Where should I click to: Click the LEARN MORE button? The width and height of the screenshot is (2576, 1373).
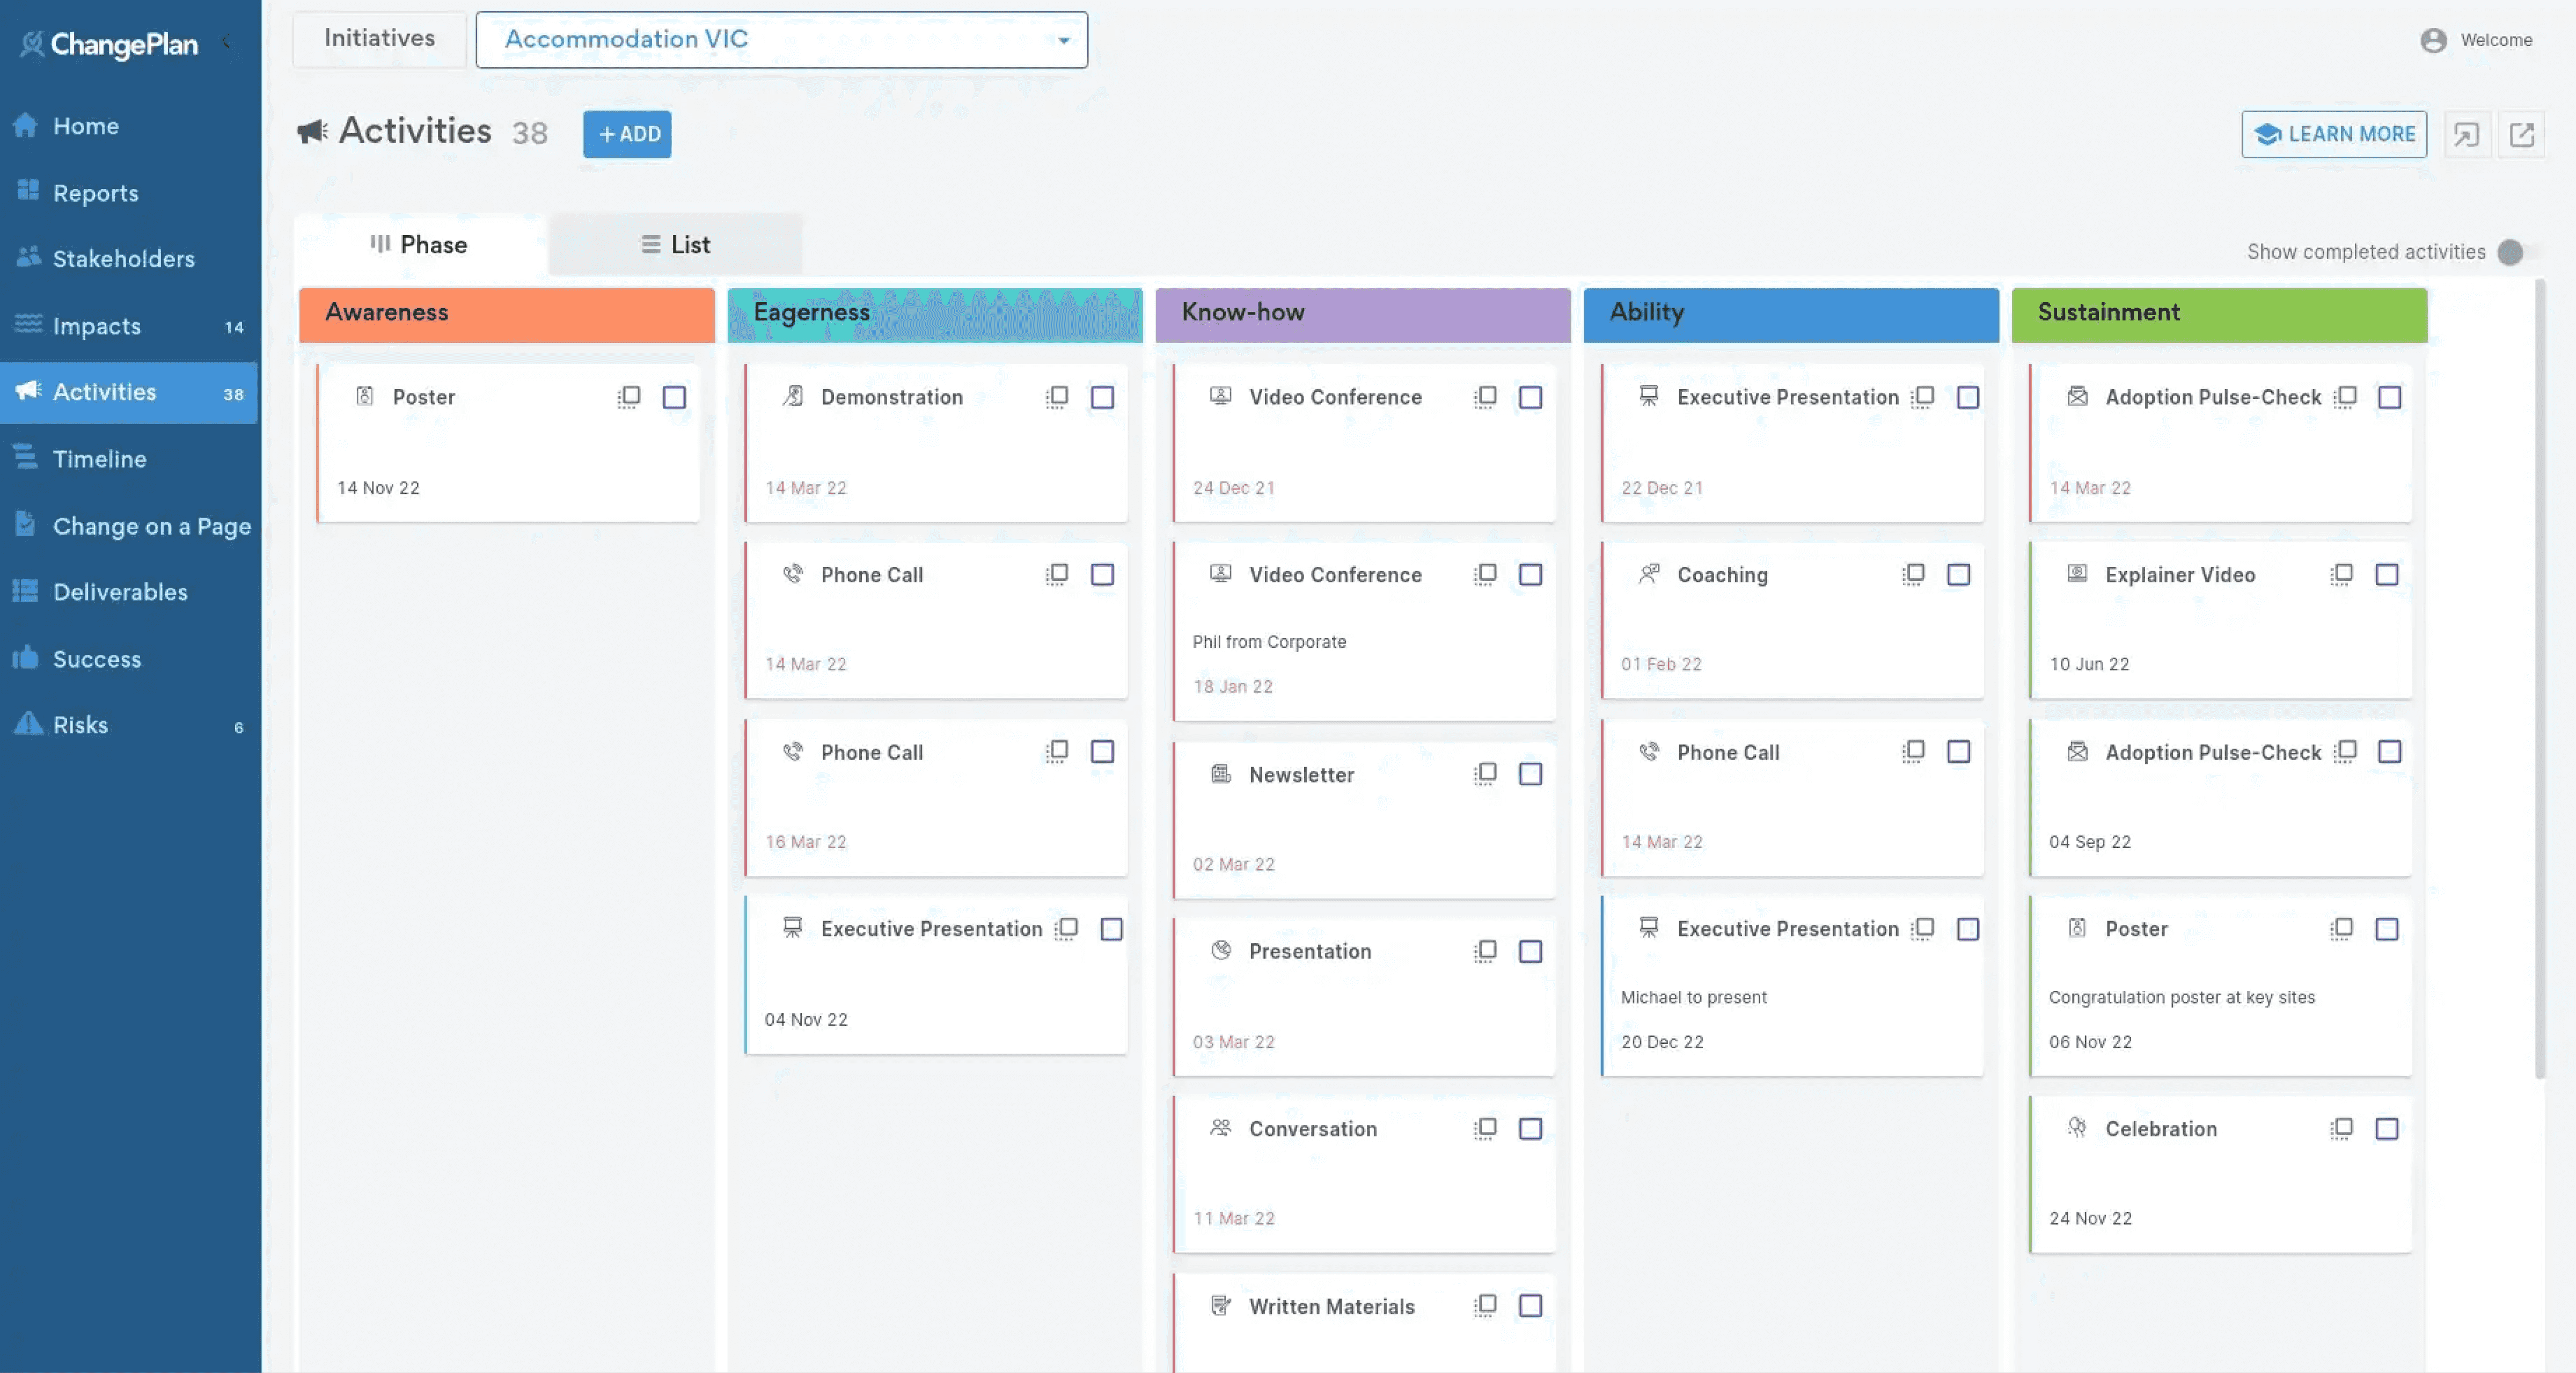[x=2334, y=134]
